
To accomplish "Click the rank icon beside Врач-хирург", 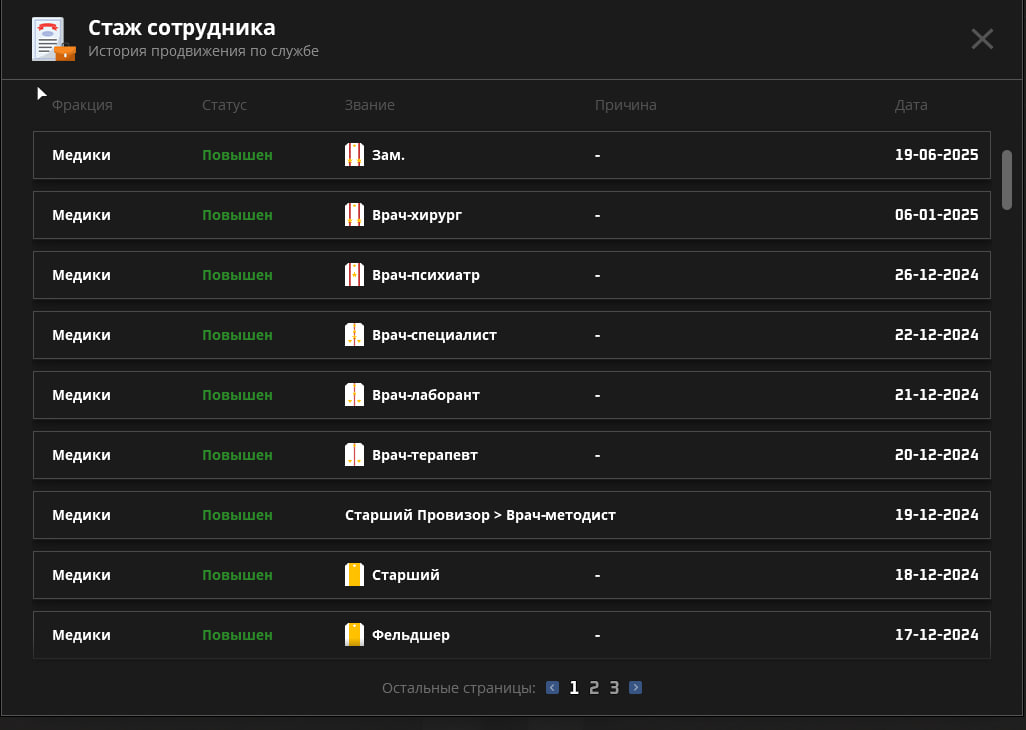I will (x=354, y=215).
